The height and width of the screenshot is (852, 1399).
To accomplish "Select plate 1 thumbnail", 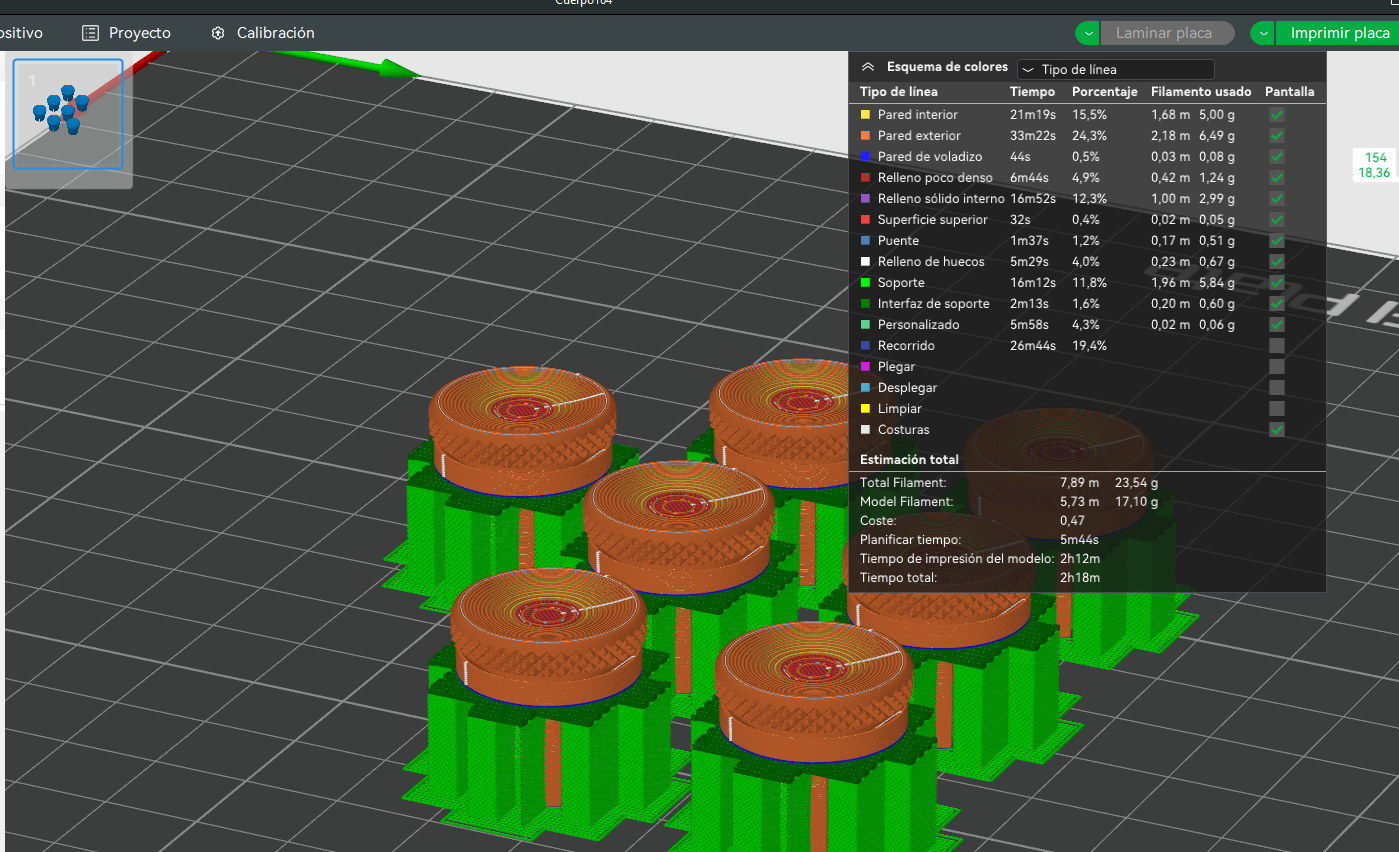I will 68,113.
